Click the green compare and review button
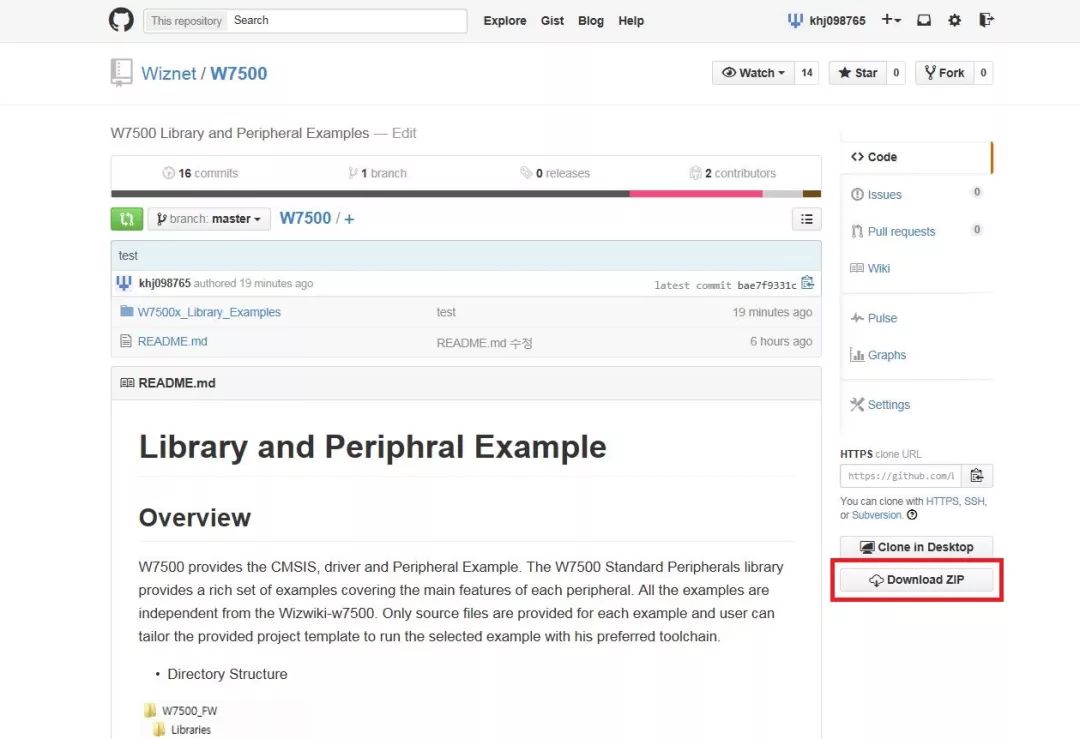 (x=127, y=218)
